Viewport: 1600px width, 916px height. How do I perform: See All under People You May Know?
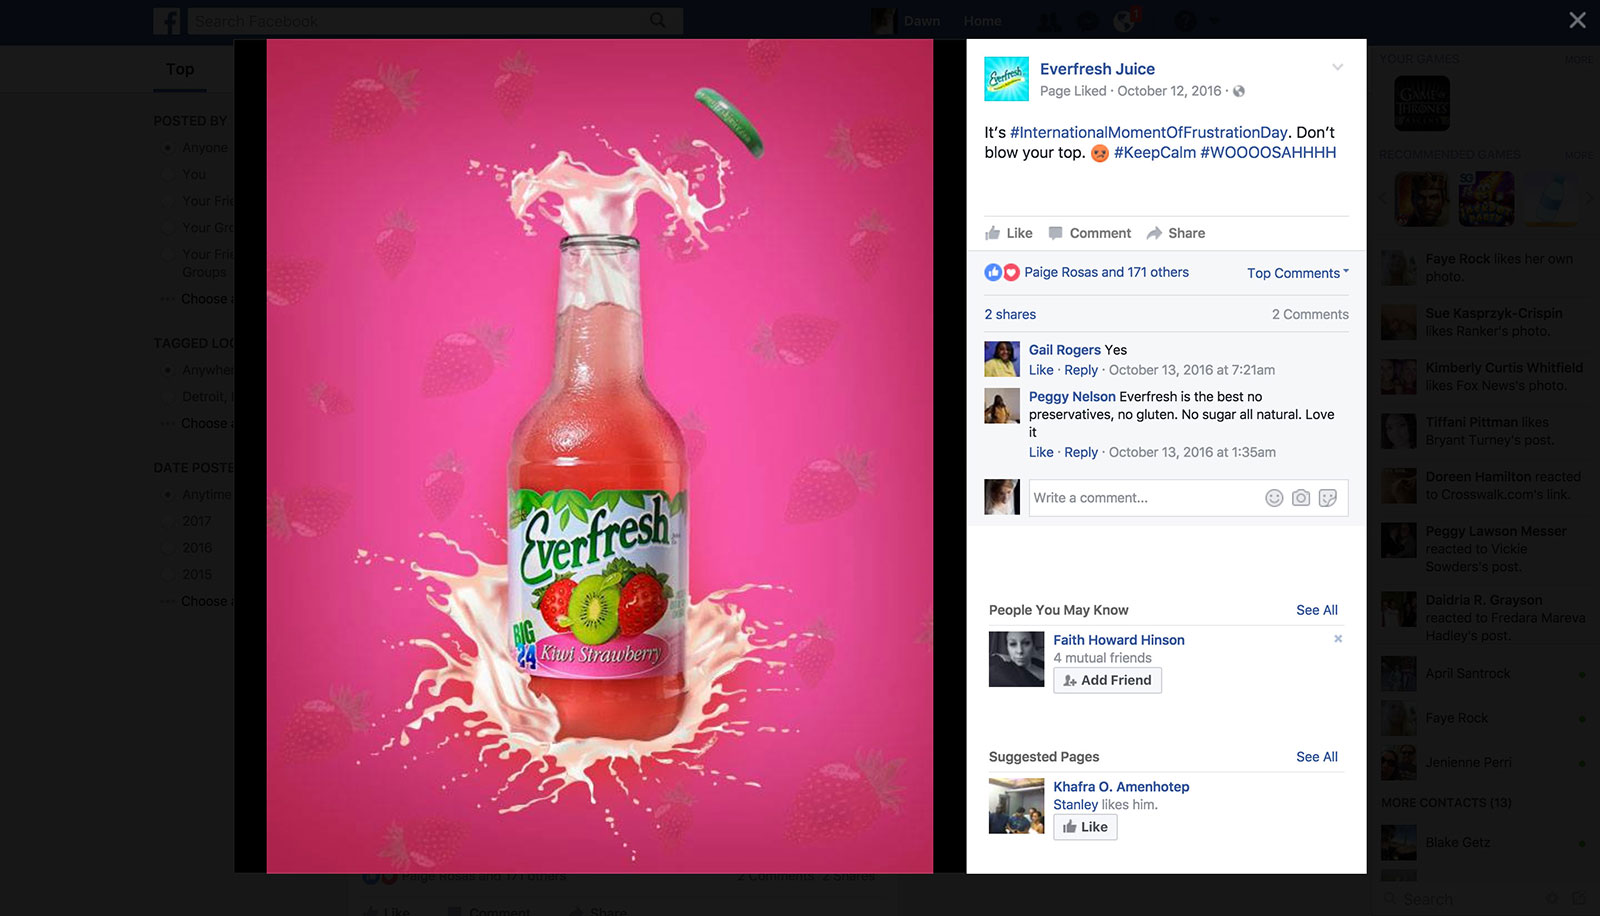coord(1316,610)
